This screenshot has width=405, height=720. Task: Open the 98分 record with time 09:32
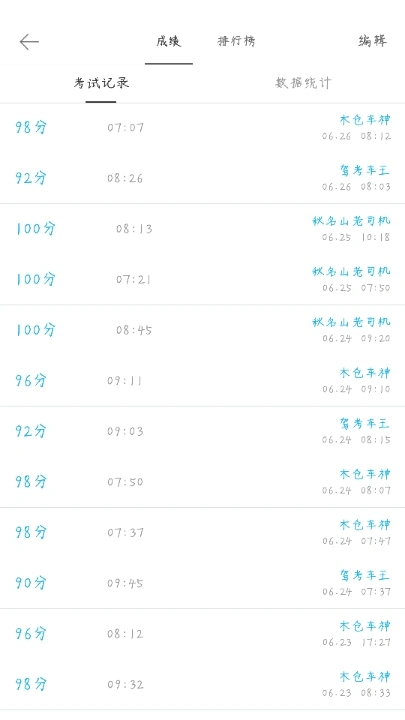click(202, 685)
